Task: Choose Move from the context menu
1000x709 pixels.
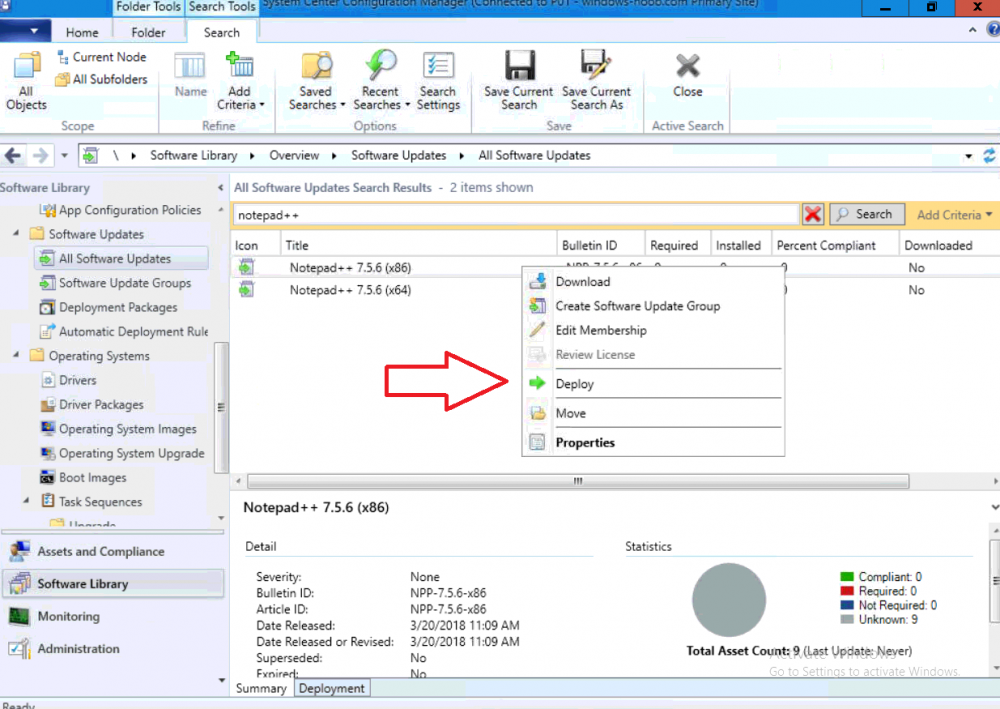Action: pyautogui.click(x=653, y=413)
